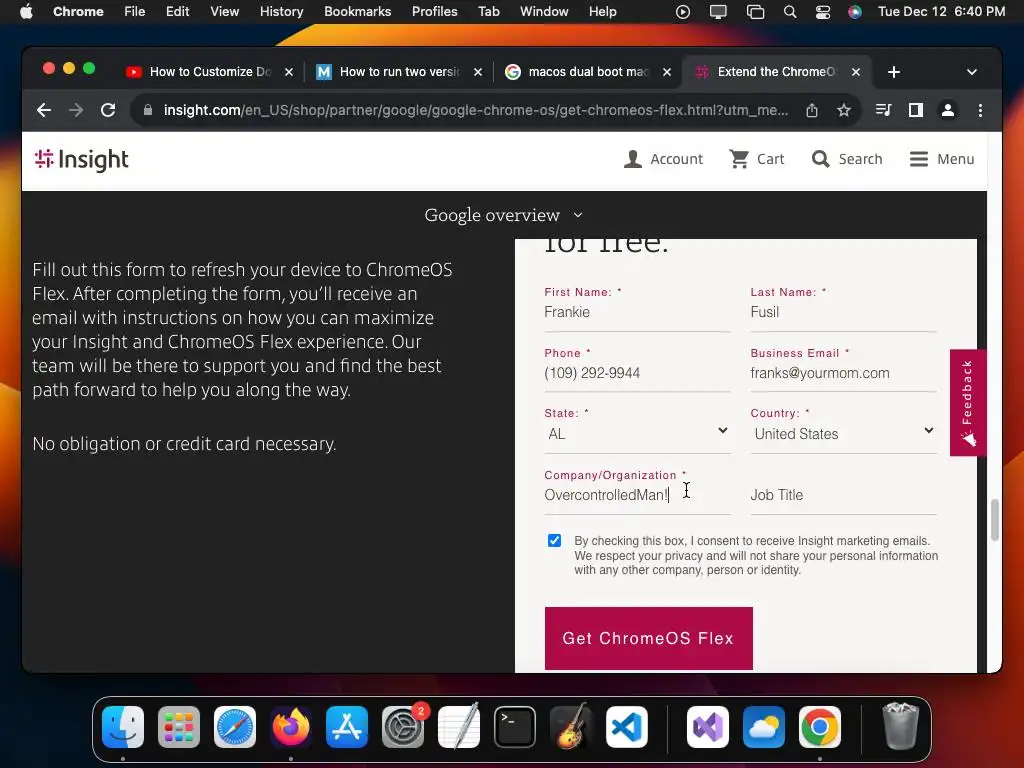The width and height of the screenshot is (1024, 768).
Task: Open the cloud app in the Dock
Action: 764,727
